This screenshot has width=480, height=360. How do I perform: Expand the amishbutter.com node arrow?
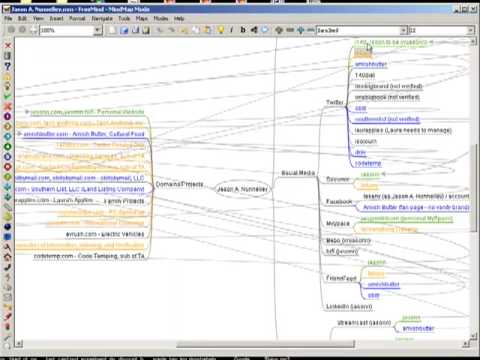click(19, 134)
